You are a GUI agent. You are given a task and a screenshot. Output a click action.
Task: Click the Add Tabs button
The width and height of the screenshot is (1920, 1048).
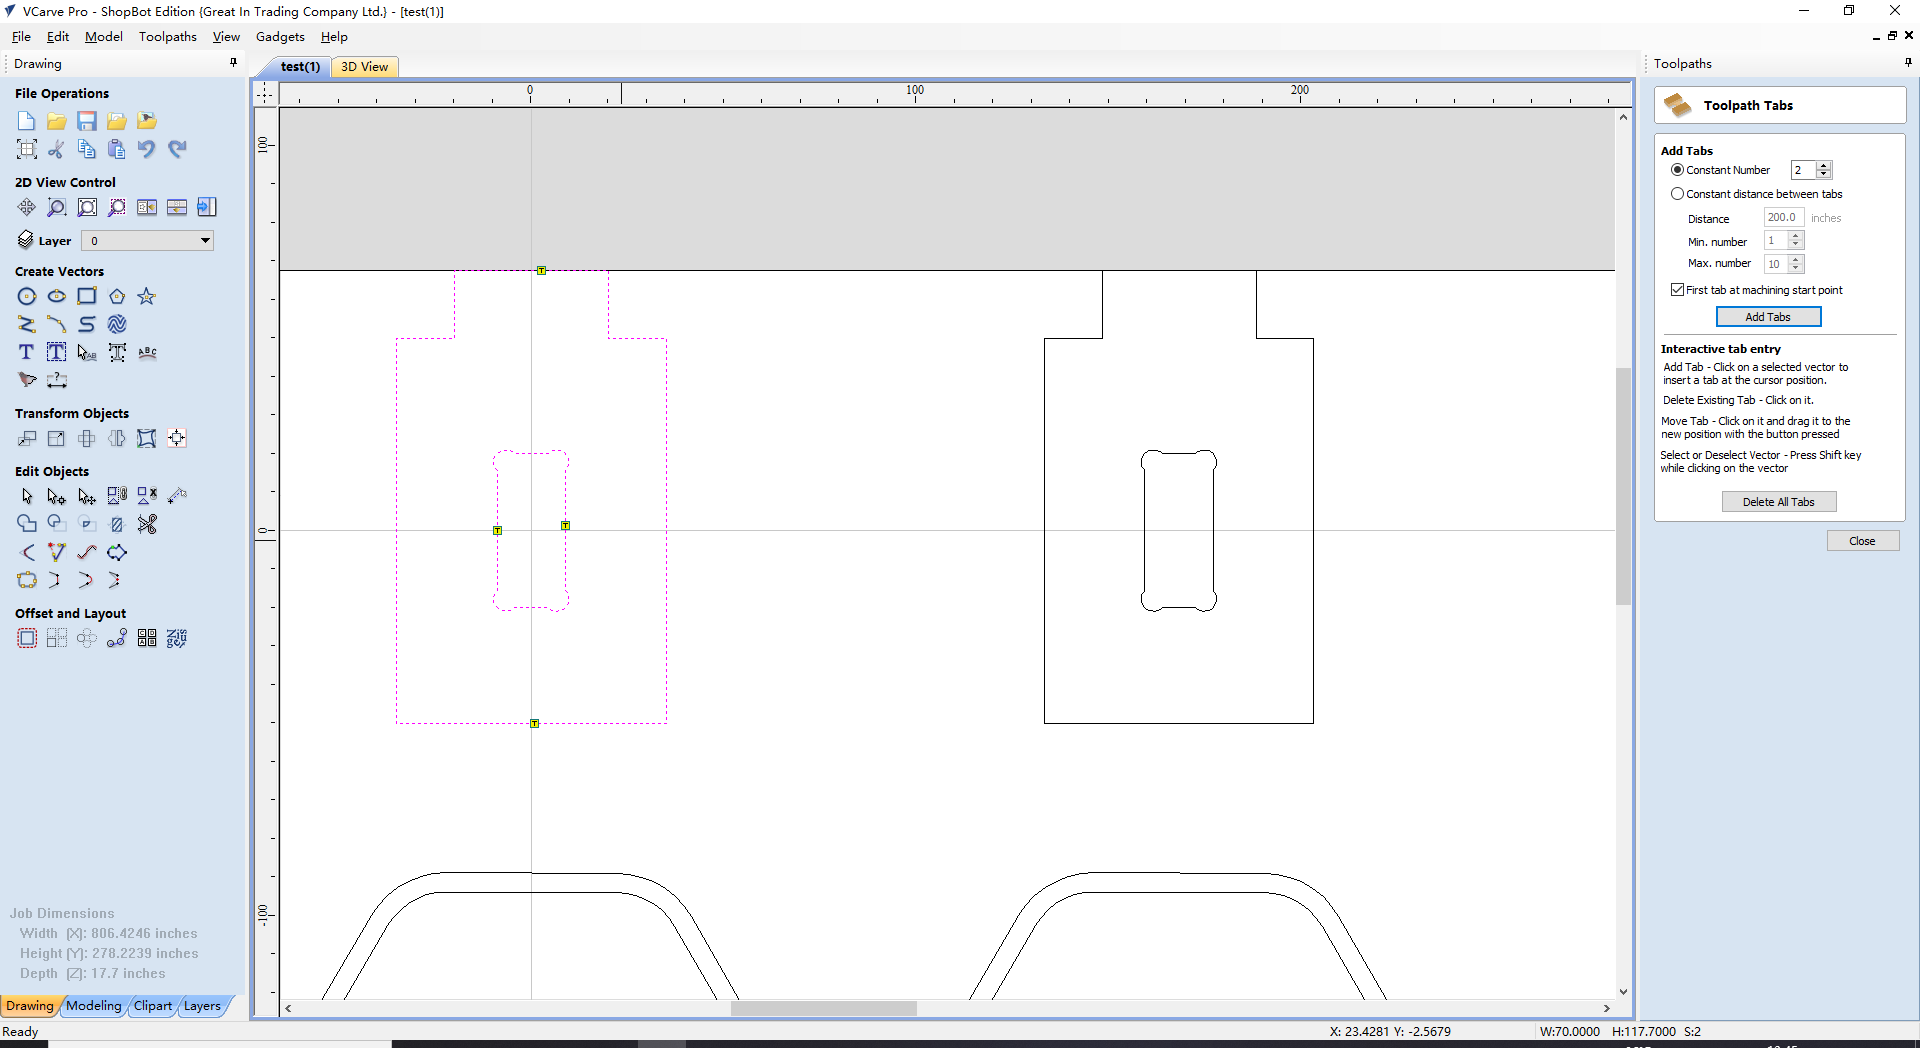pos(1768,317)
